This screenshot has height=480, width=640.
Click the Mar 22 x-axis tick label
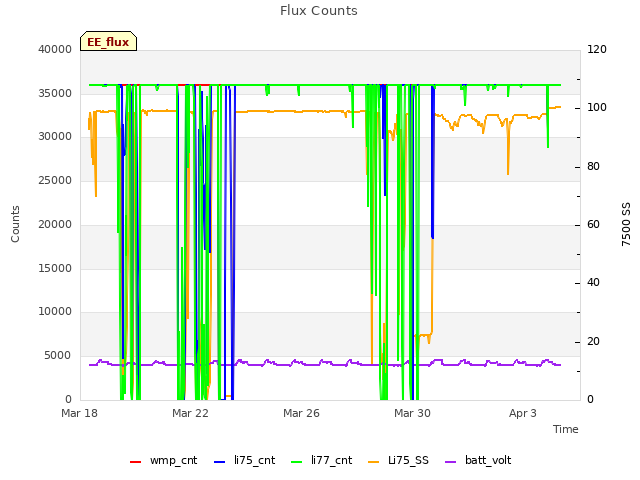tap(190, 413)
